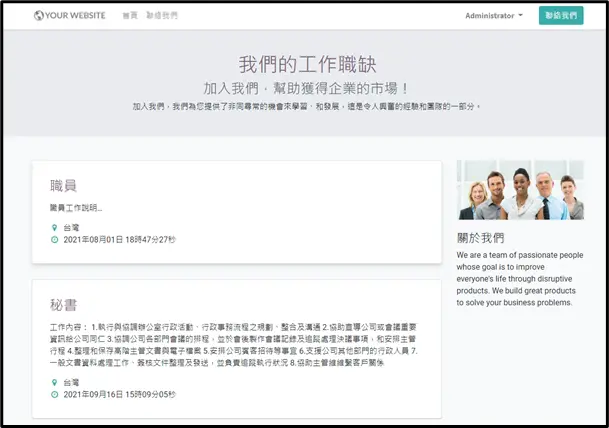Click the 我們的工作職缺 page heading
The height and width of the screenshot is (428, 609).
(307, 64)
